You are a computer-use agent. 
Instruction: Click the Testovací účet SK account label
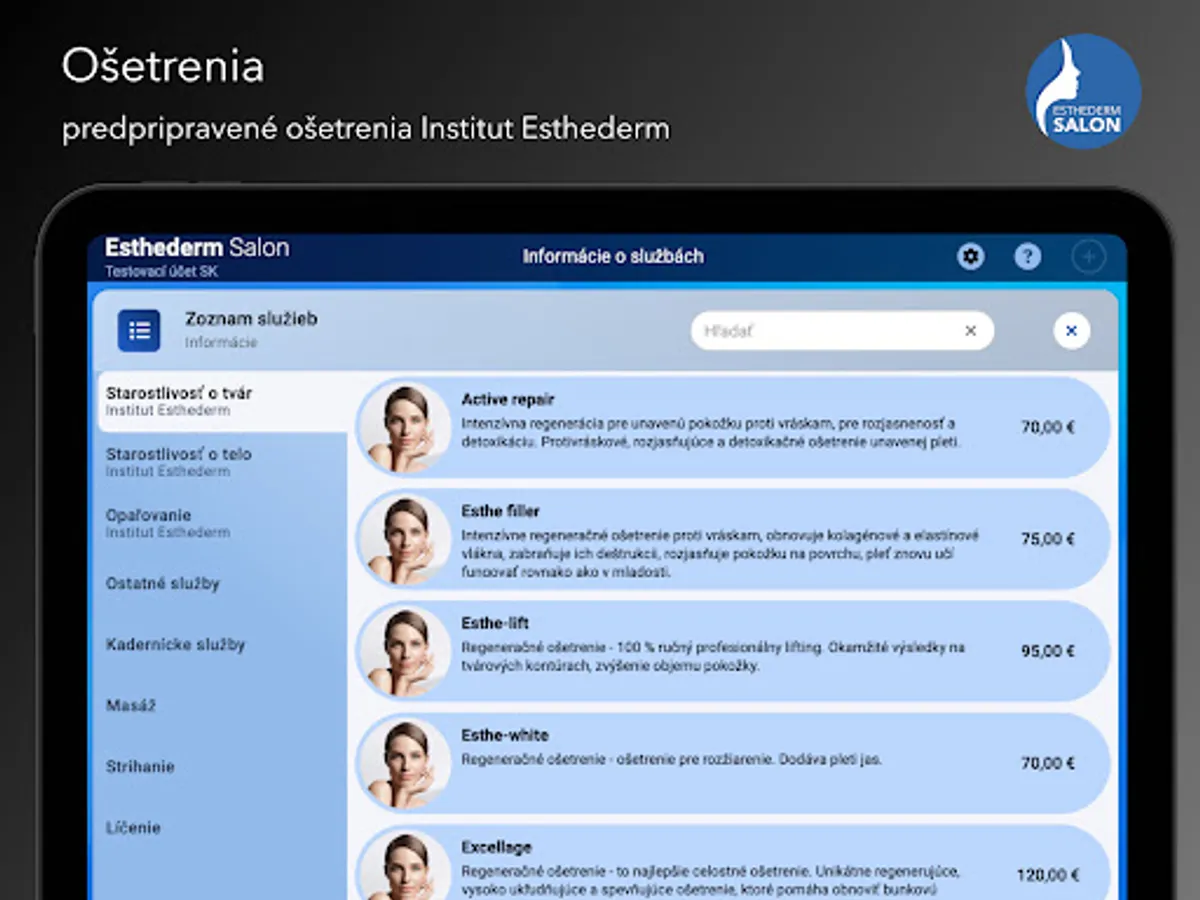(161, 271)
